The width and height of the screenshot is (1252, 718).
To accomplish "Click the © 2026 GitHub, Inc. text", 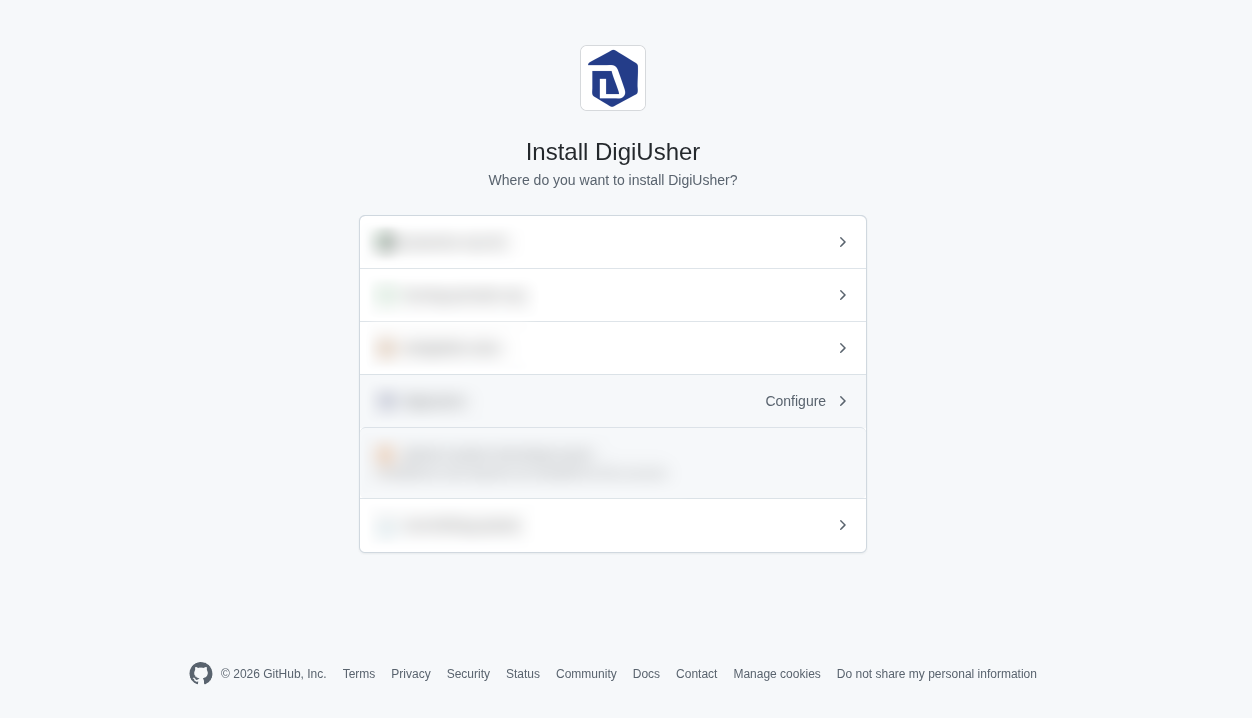I will click(x=274, y=674).
